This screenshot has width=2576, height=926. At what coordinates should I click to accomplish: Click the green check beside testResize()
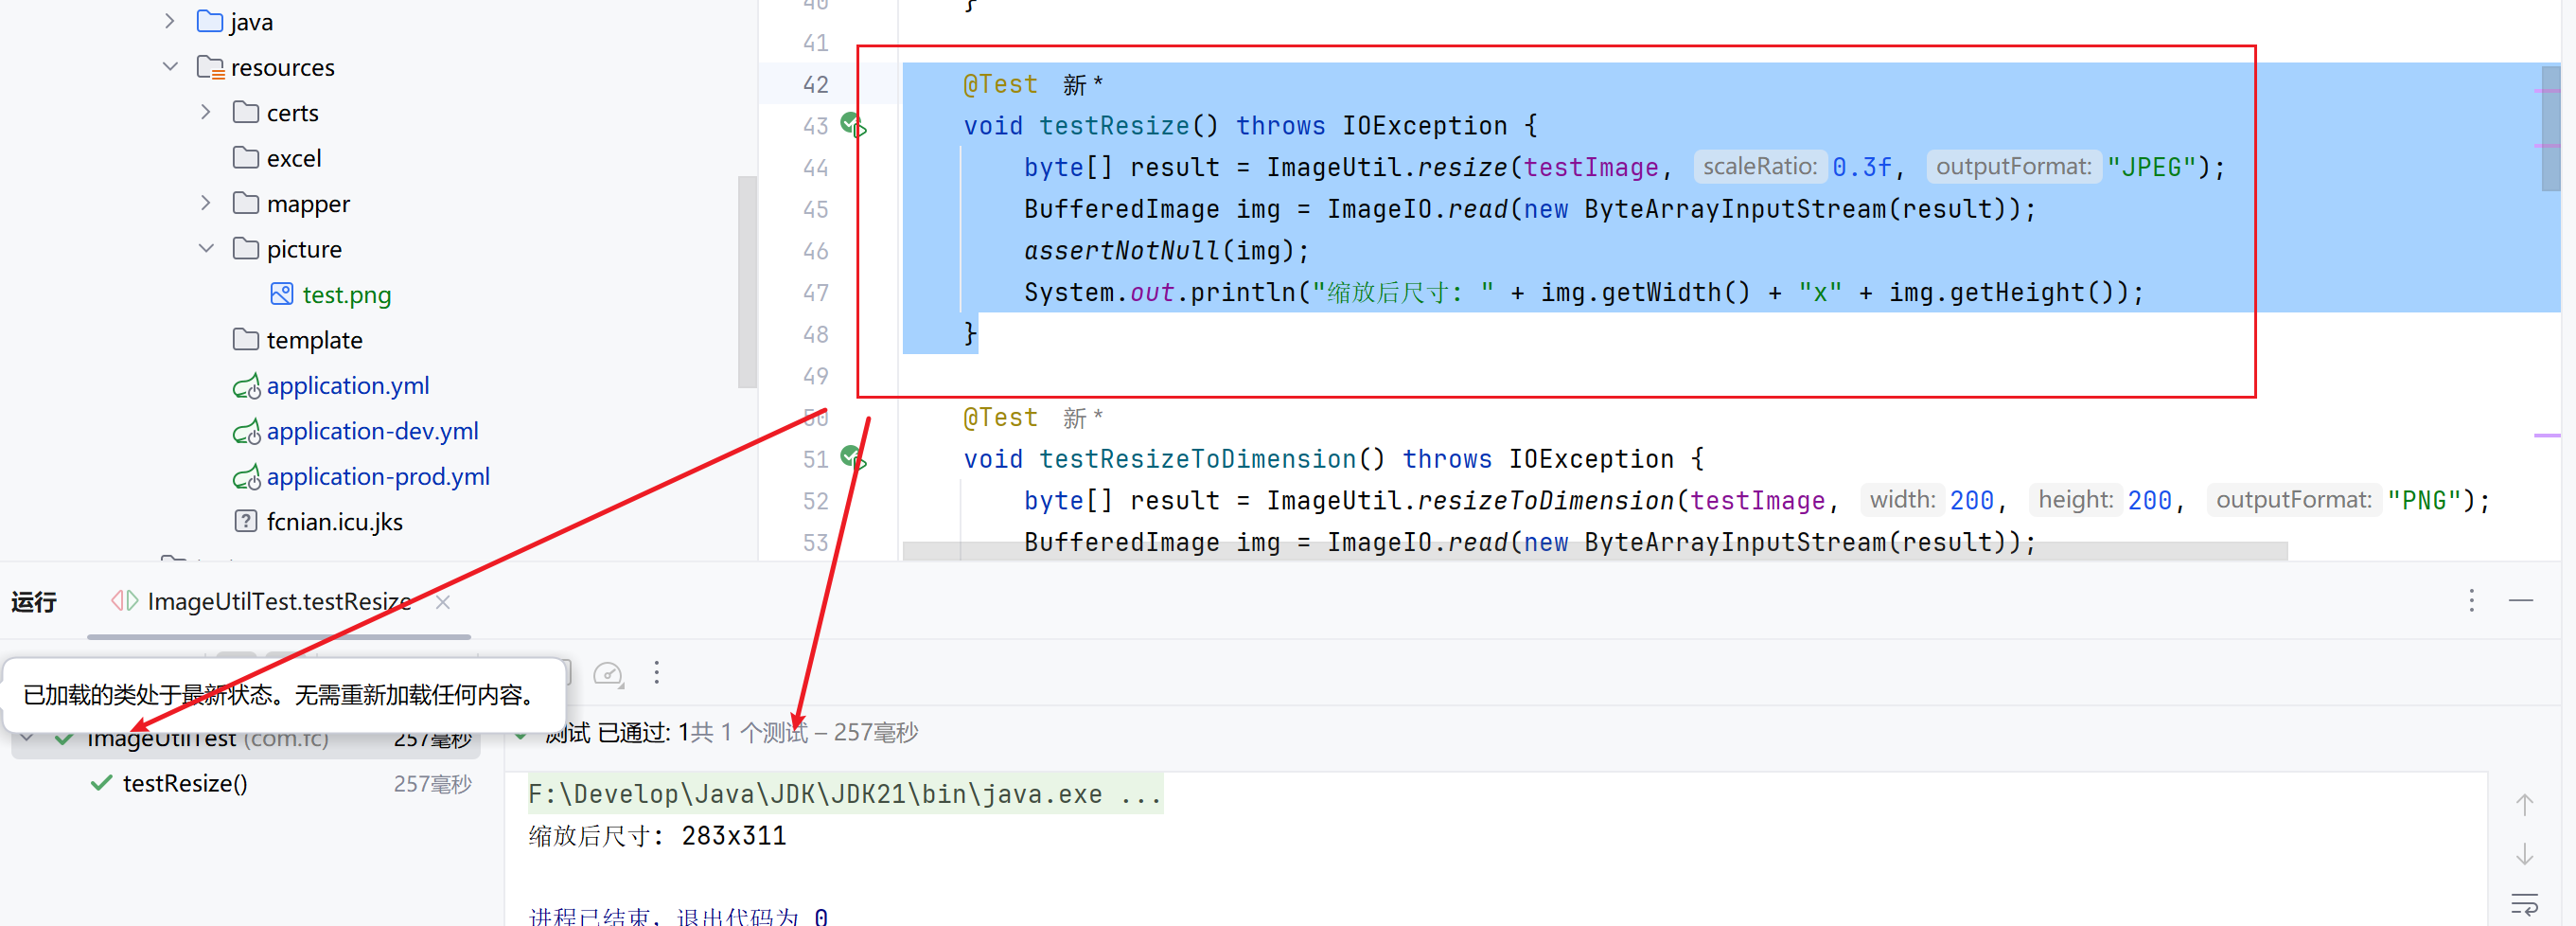coord(101,783)
